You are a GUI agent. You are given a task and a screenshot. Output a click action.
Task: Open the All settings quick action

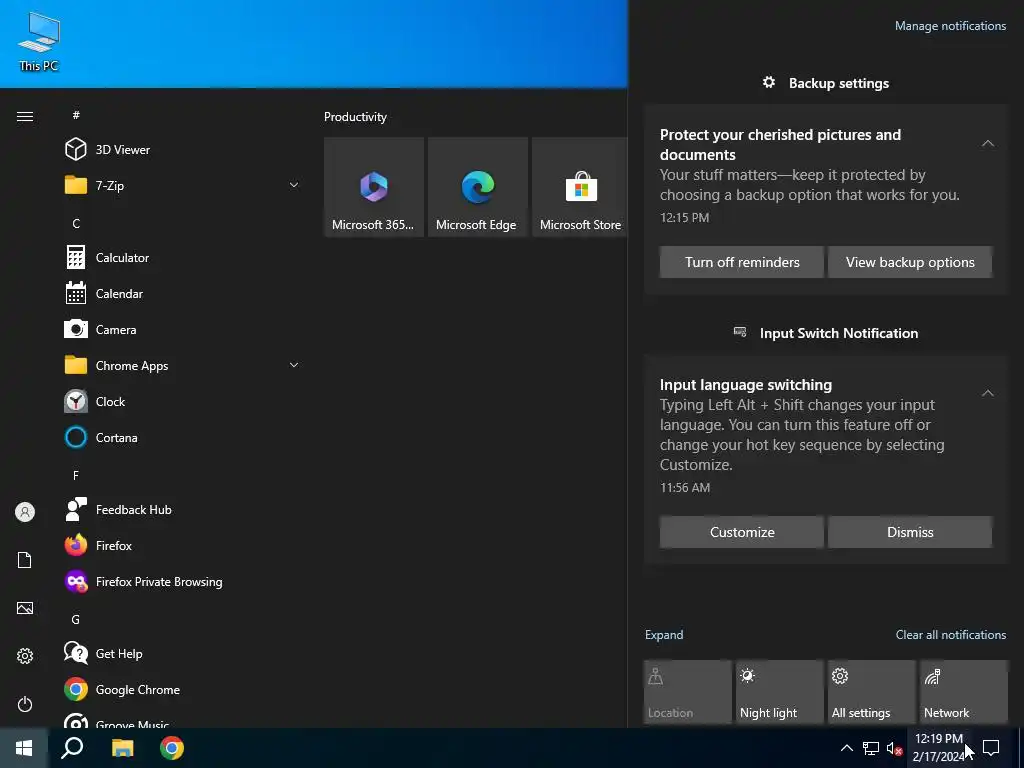coord(872,692)
